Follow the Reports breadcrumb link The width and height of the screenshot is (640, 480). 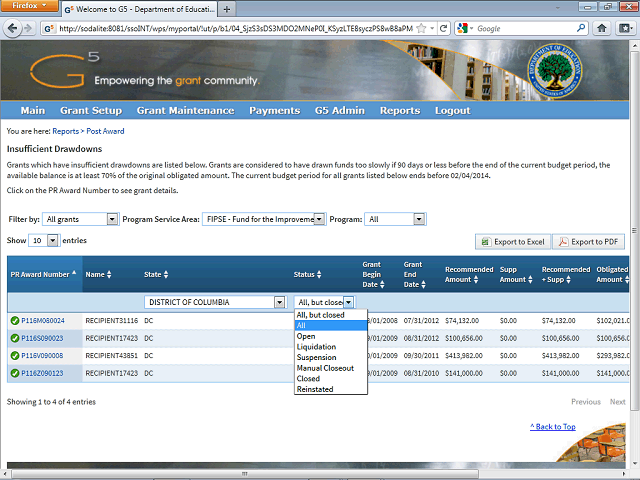click(x=65, y=131)
